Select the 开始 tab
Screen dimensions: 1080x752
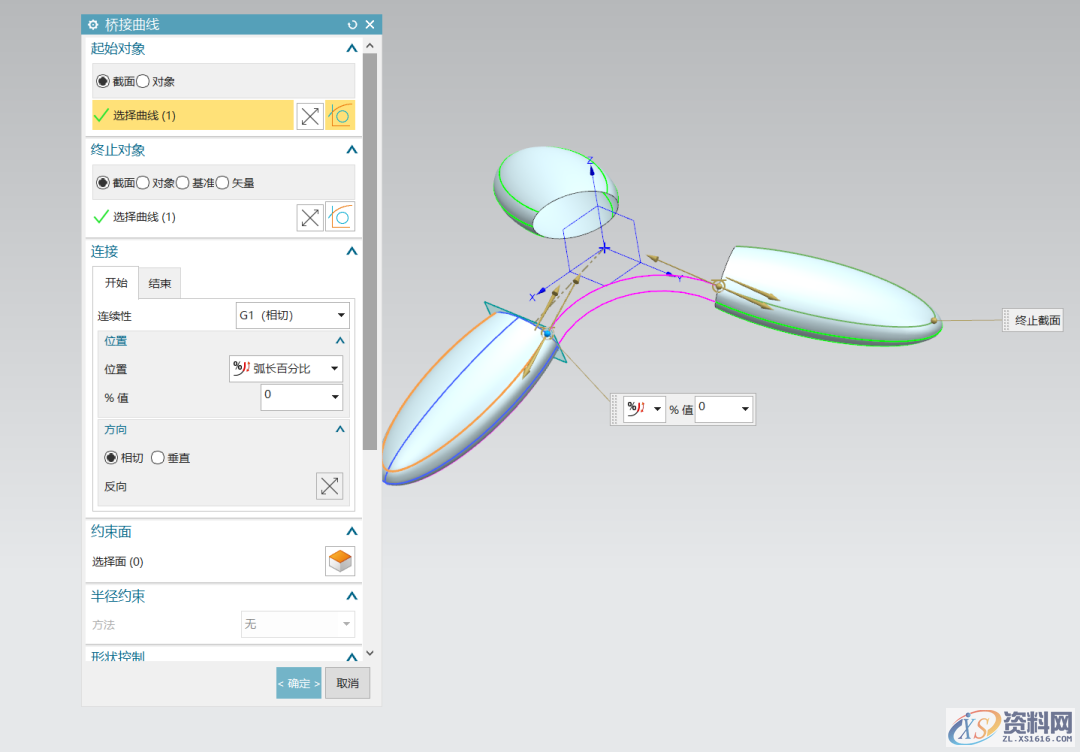tap(116, 283)
